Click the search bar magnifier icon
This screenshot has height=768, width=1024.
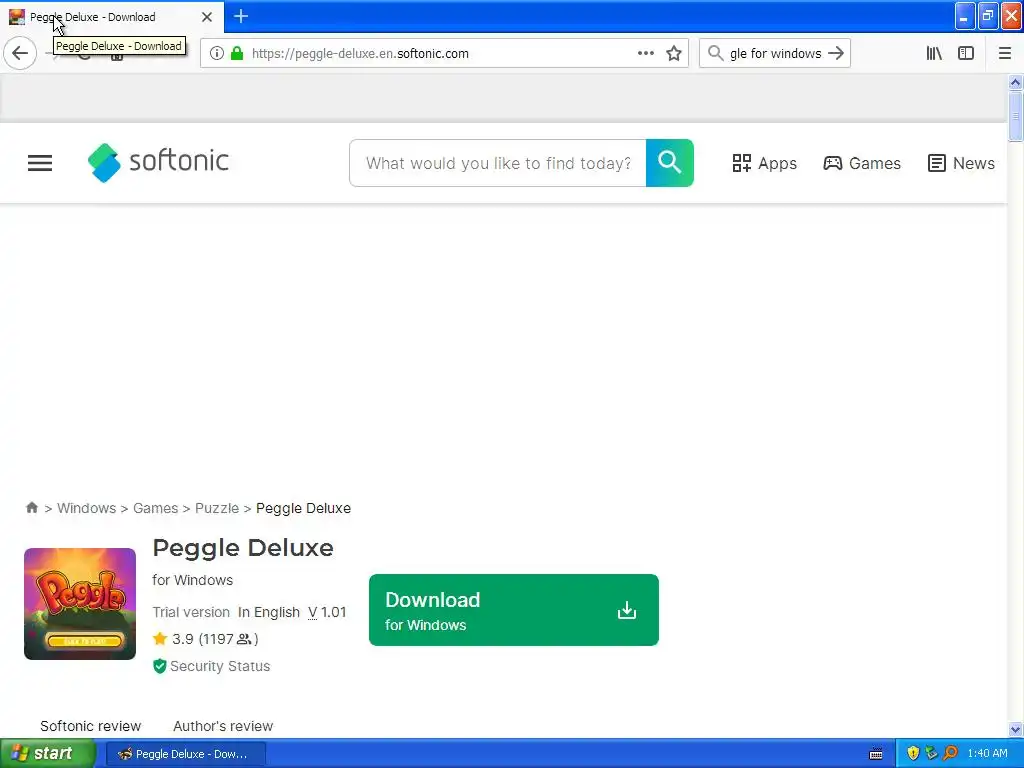tap(716, 53)
